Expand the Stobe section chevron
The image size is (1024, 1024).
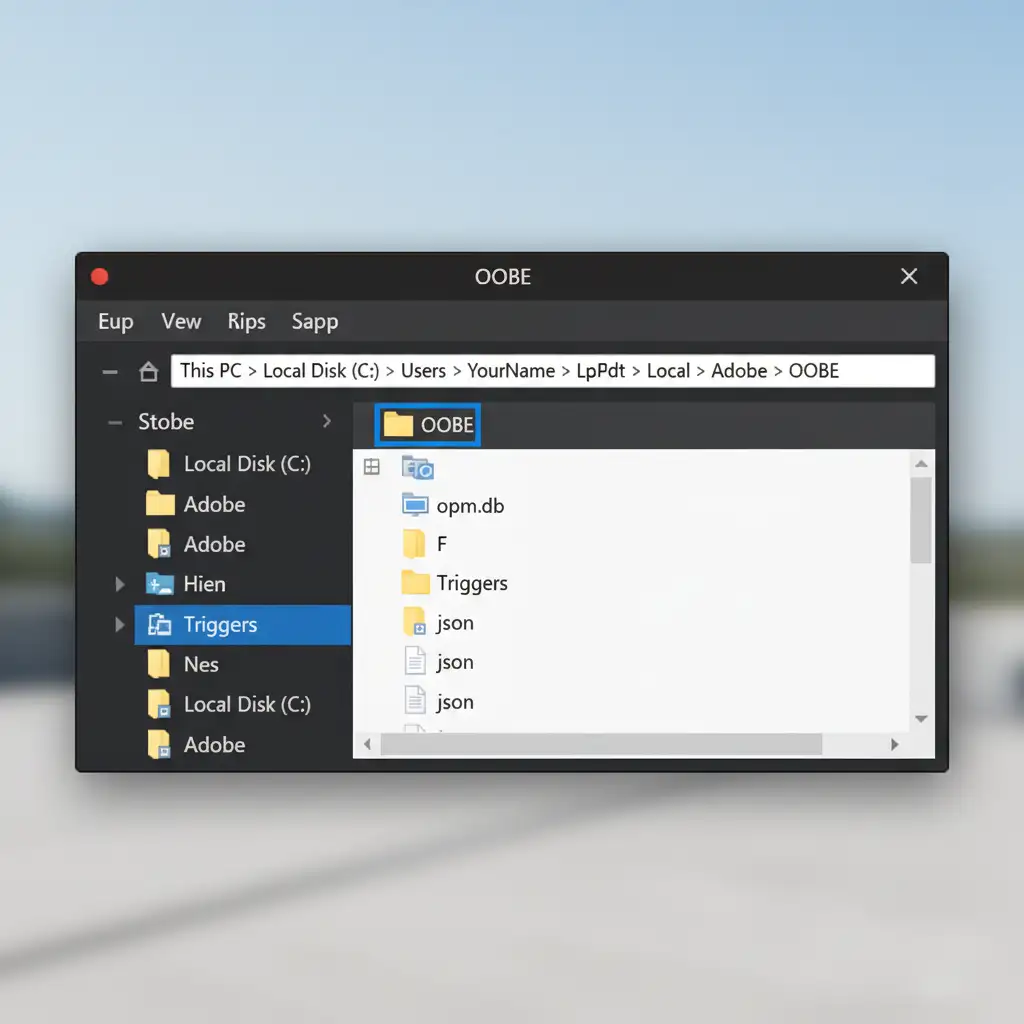click(326, 422)
